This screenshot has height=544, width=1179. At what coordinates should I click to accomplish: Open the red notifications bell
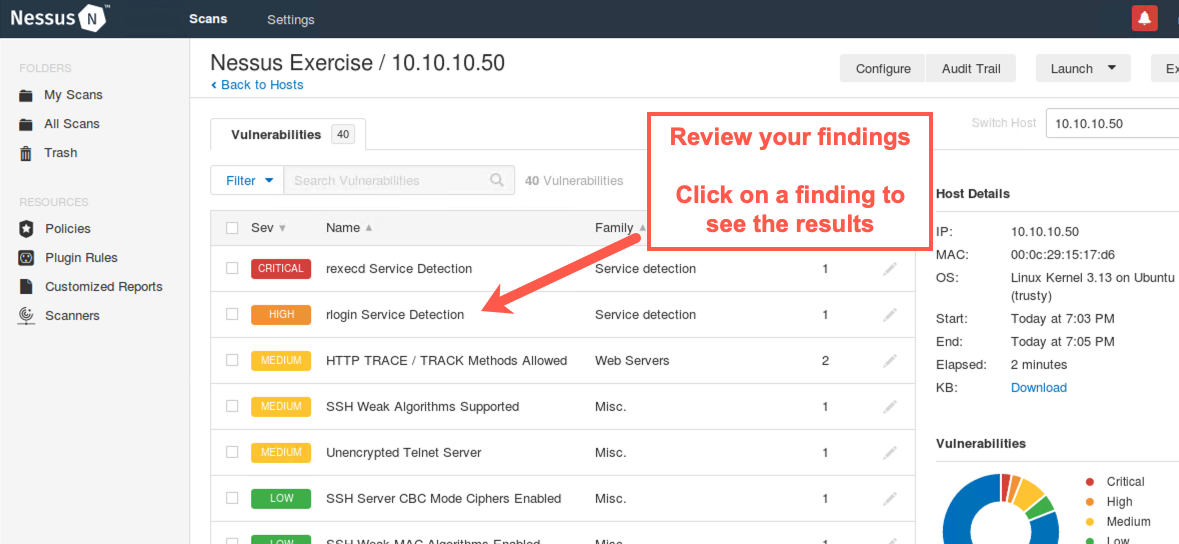pos(1144,18)
